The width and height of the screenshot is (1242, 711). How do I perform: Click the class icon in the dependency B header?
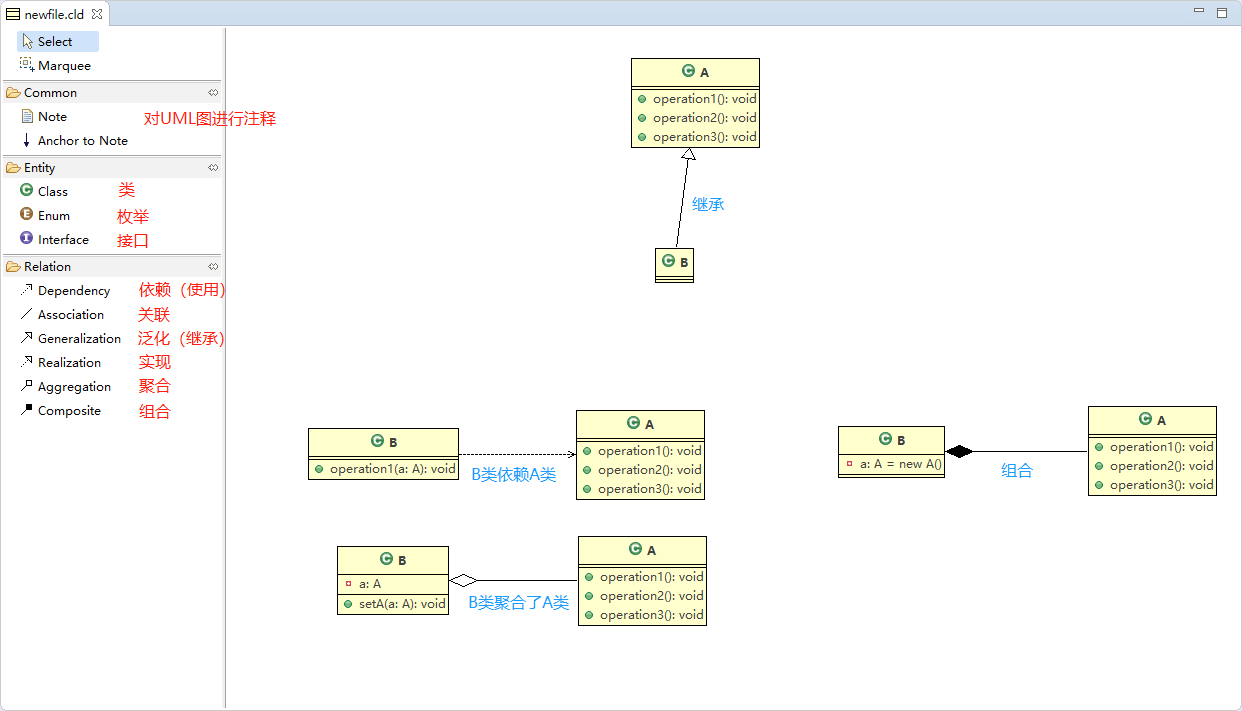pos(377,441)
